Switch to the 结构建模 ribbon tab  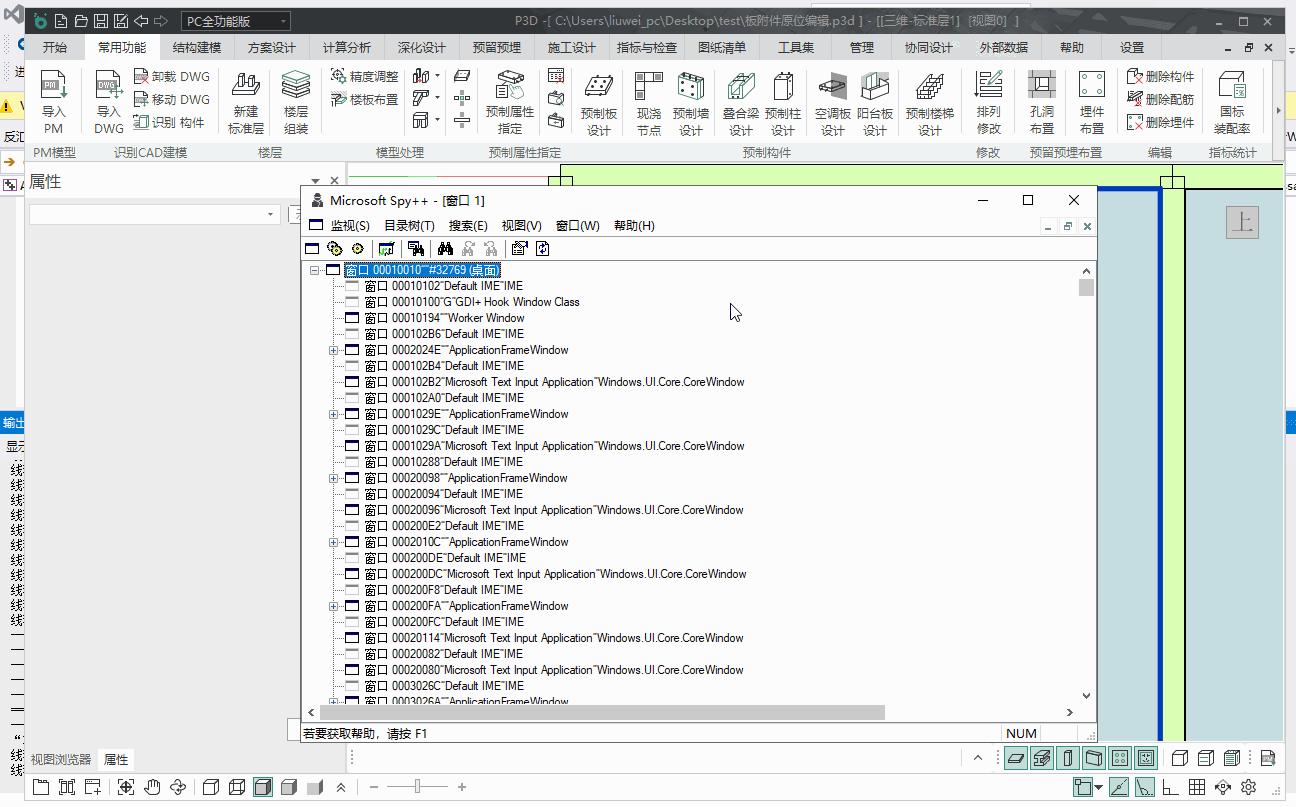(197, 47)
